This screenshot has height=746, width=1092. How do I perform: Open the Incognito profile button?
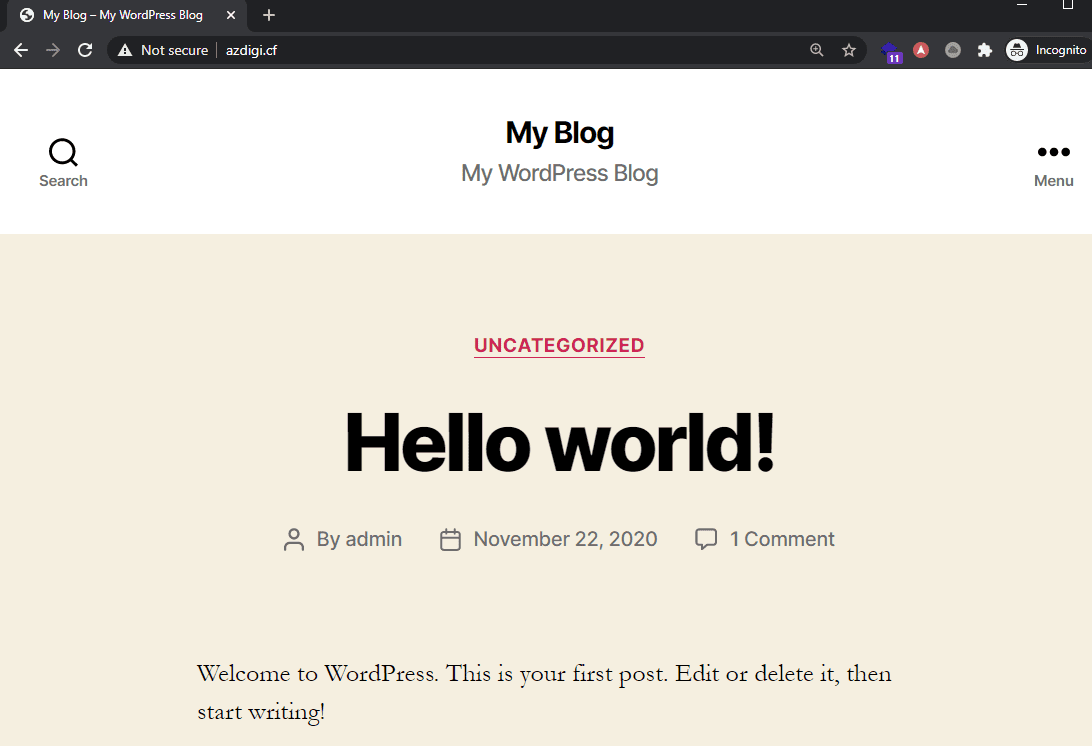click(1046, 50)
